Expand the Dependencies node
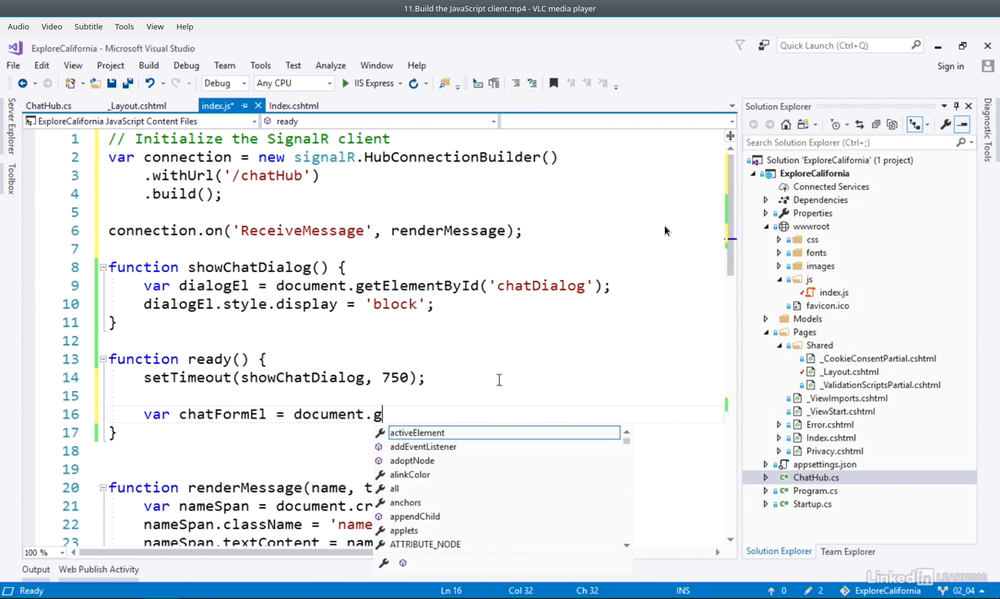 [766, 200]
